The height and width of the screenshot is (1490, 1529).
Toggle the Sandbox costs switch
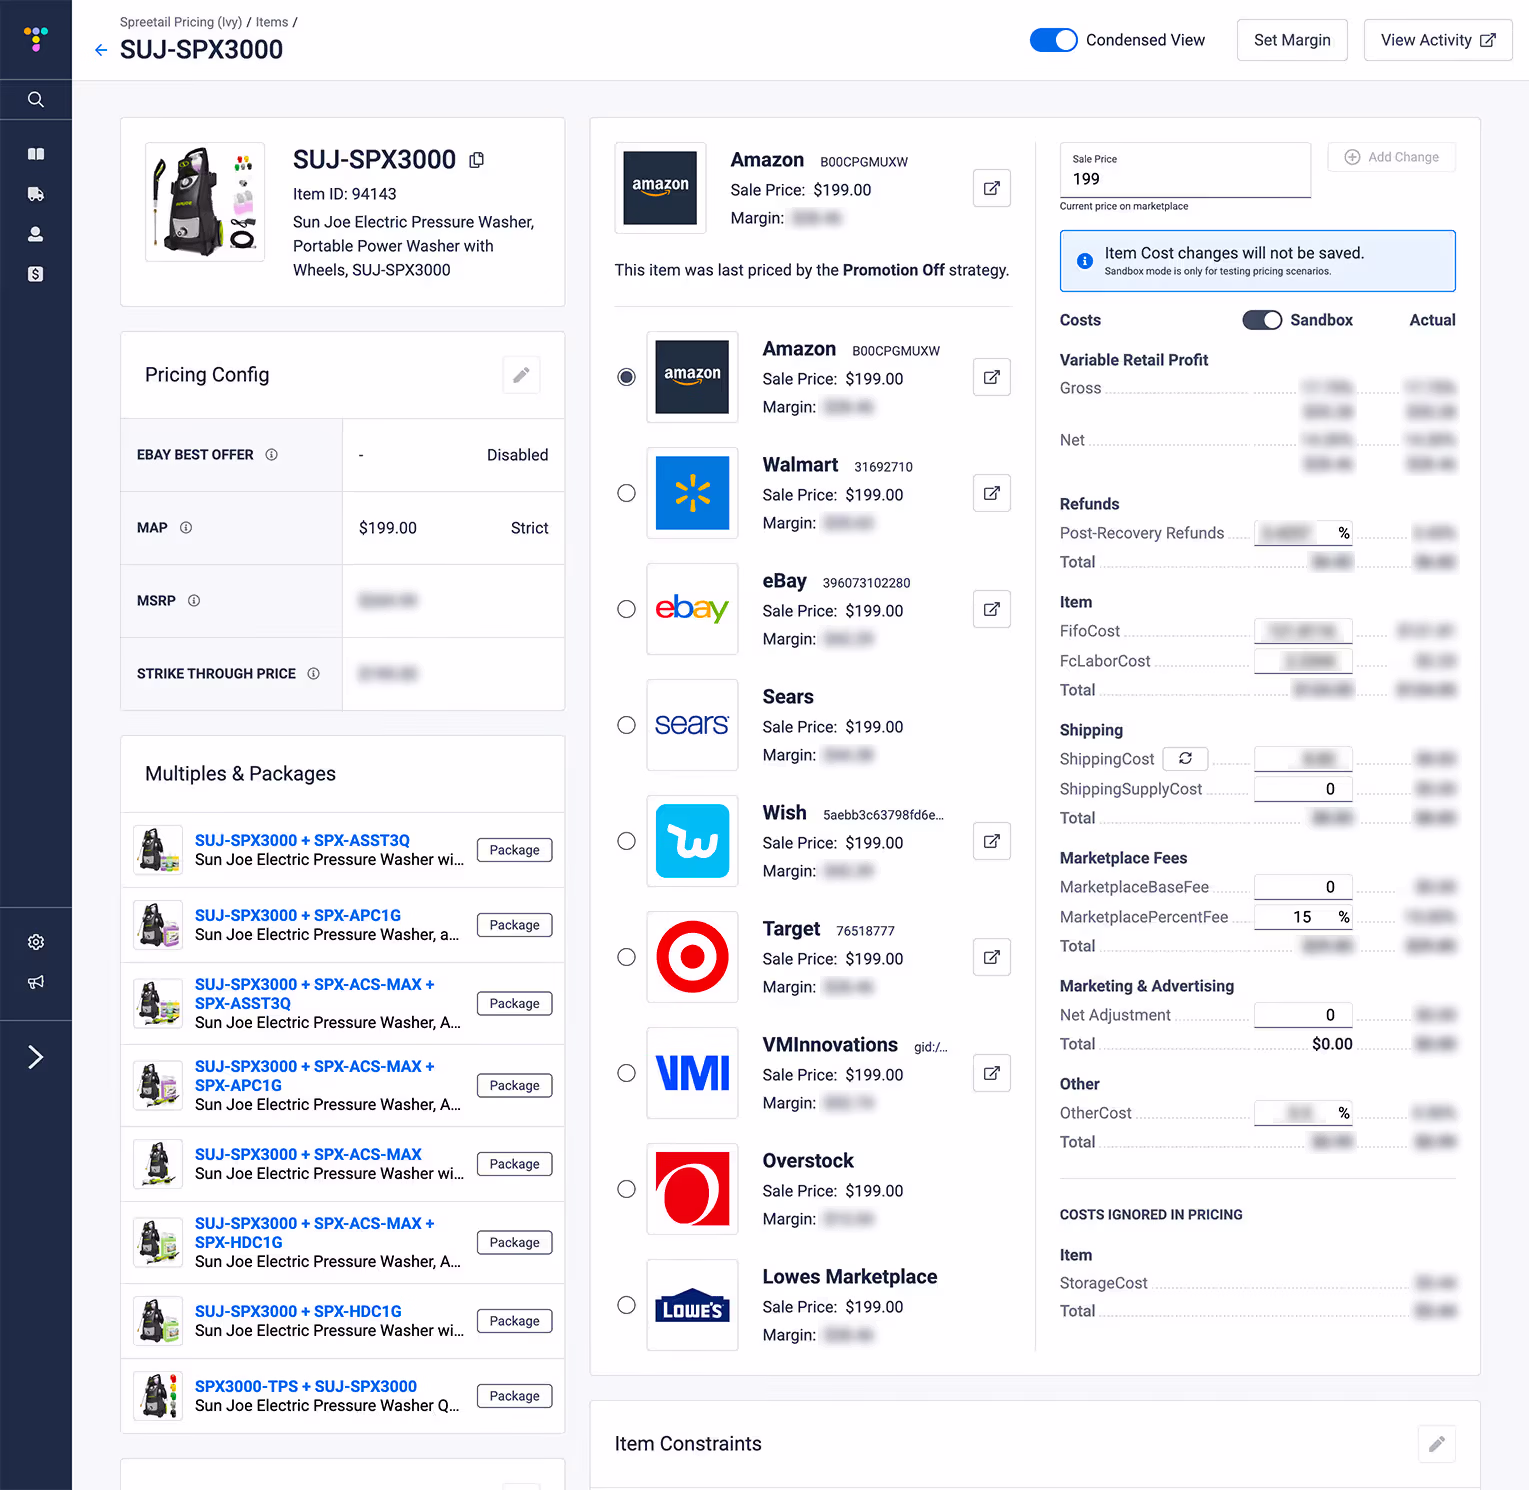point(1262,320)
